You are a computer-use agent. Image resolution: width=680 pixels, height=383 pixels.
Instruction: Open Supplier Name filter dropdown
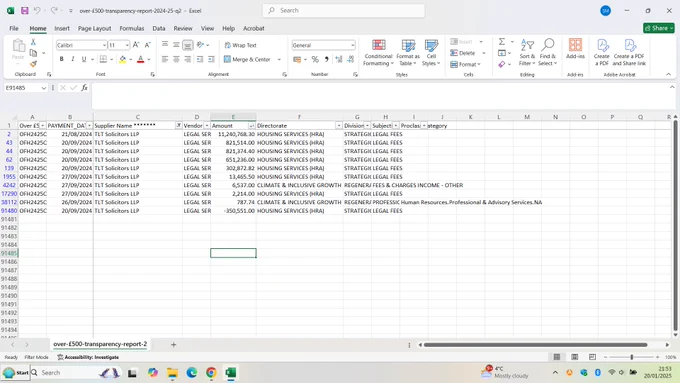pyautogui.click(x=178, y=125)
